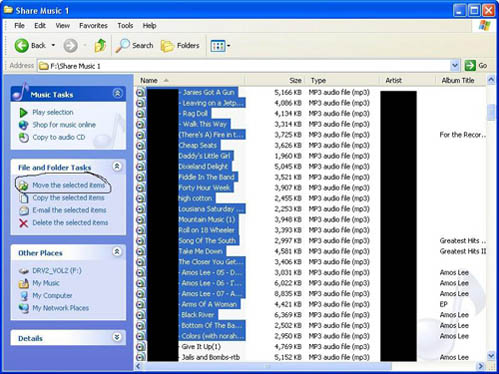Viewport: 499px width, 374px height.
Task: Click the My Computer icon
Action: [24, 296]
